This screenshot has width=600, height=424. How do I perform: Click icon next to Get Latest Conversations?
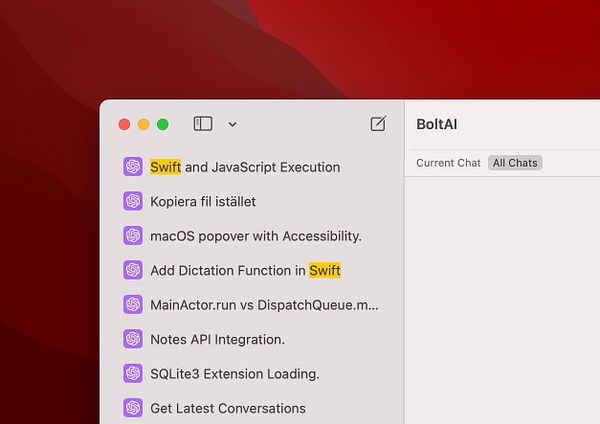(x=133, y=408)
